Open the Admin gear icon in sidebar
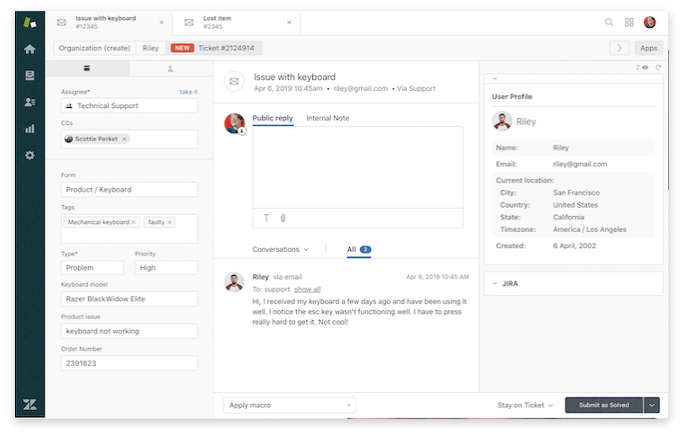 tap(30, 155)
